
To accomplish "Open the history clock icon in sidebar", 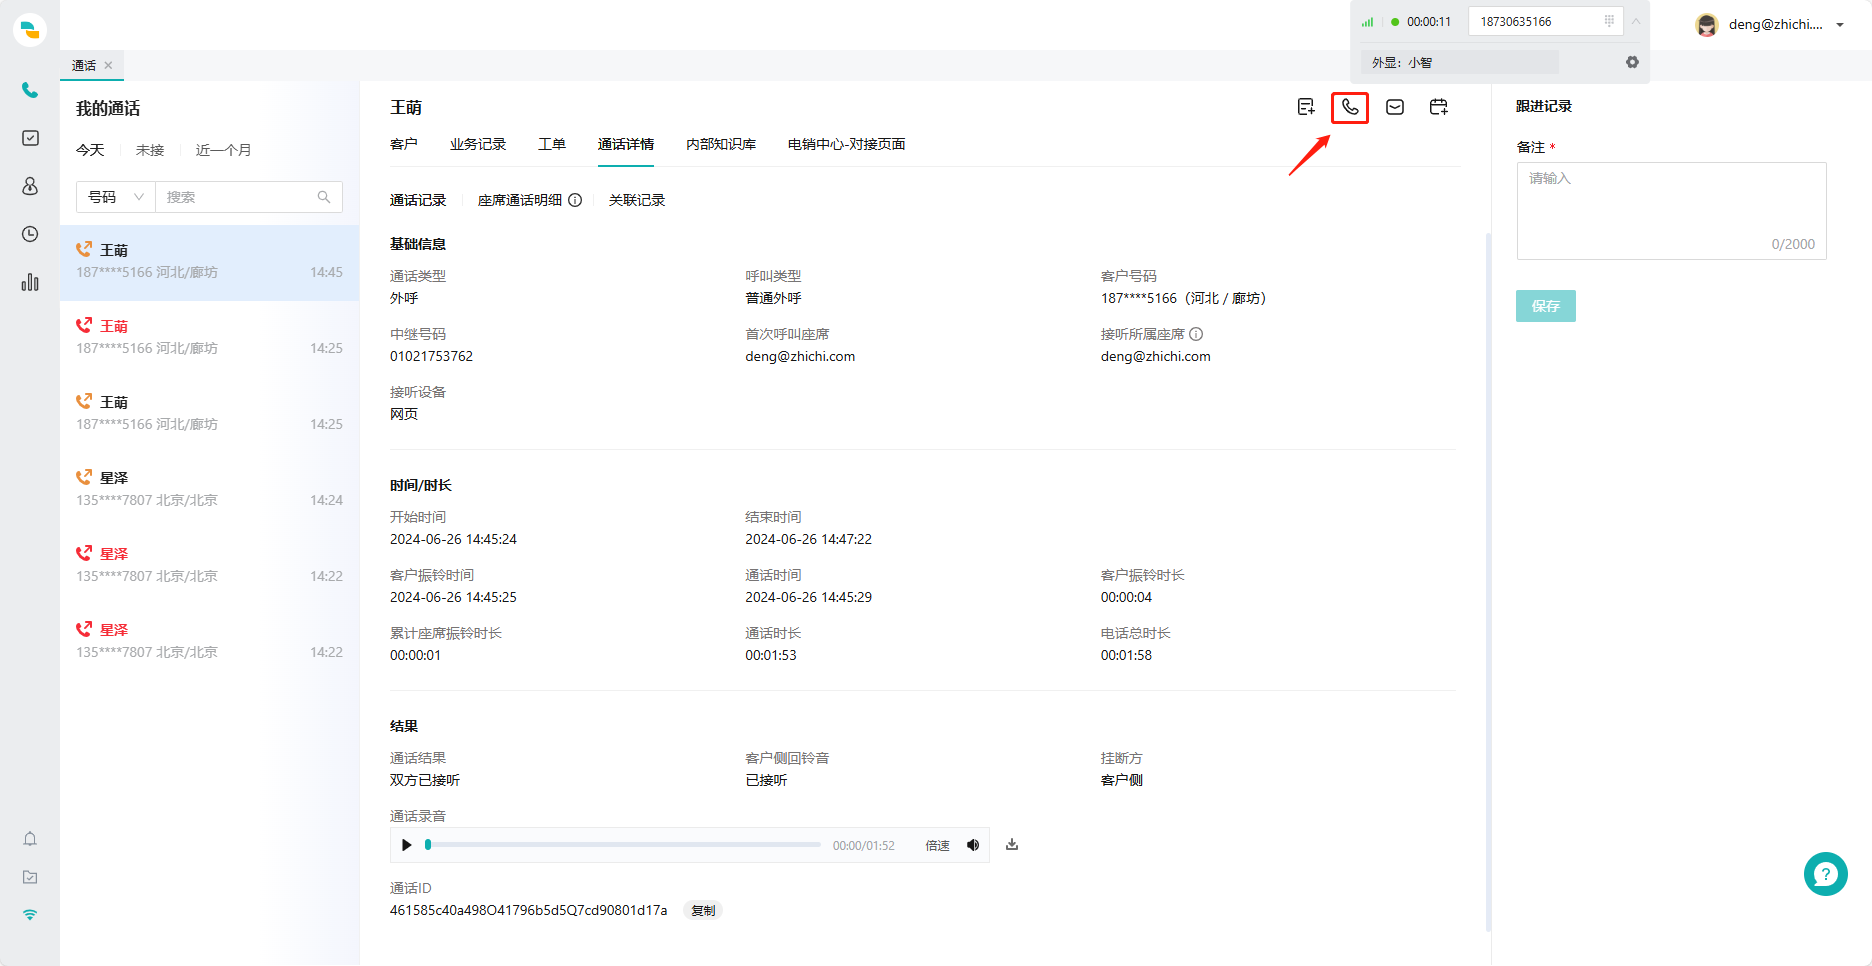I will (x=30, y=234).
